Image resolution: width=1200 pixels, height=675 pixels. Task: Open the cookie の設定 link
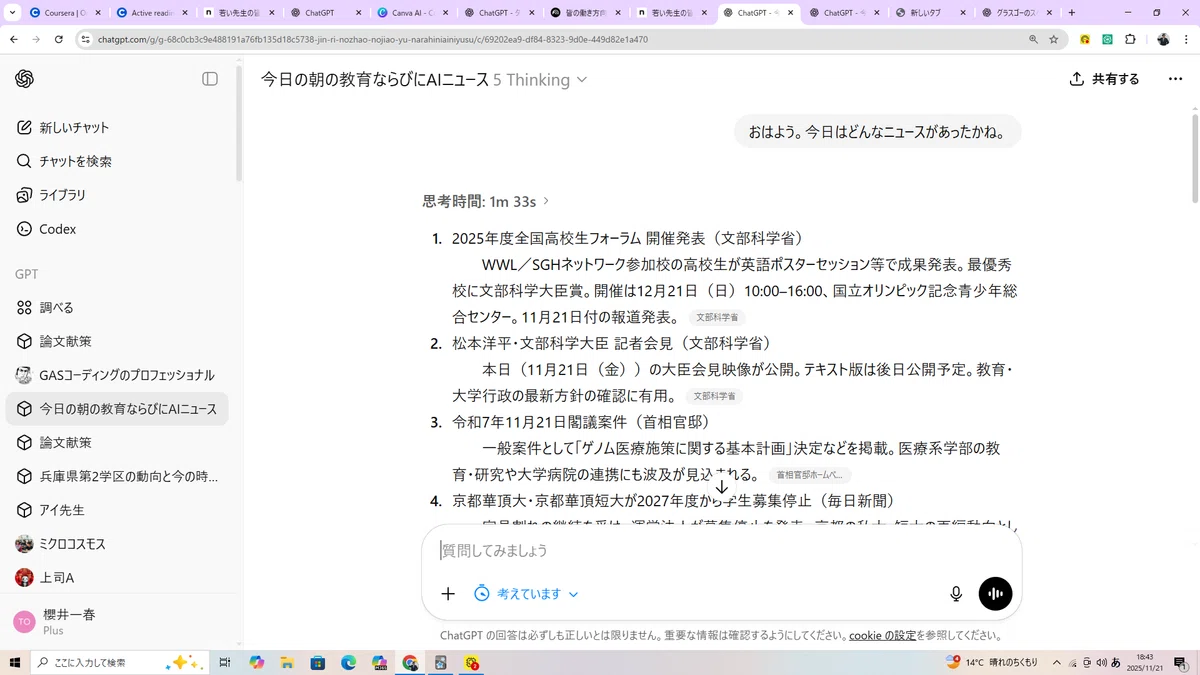[x=883, y=635]
